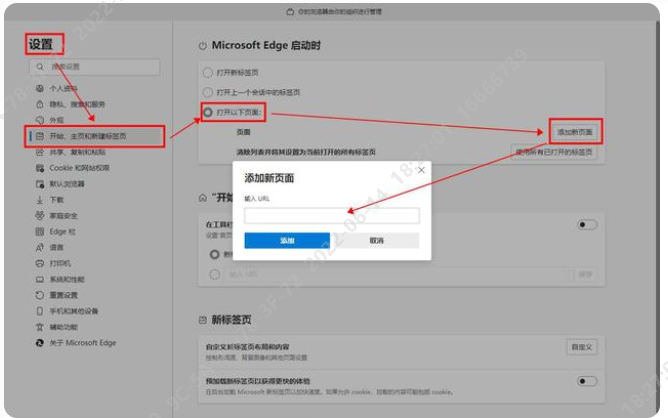This screenshot has width=668, height=418.
Task: Click the Edge 栏 bar icon
Action: [40, 231]
